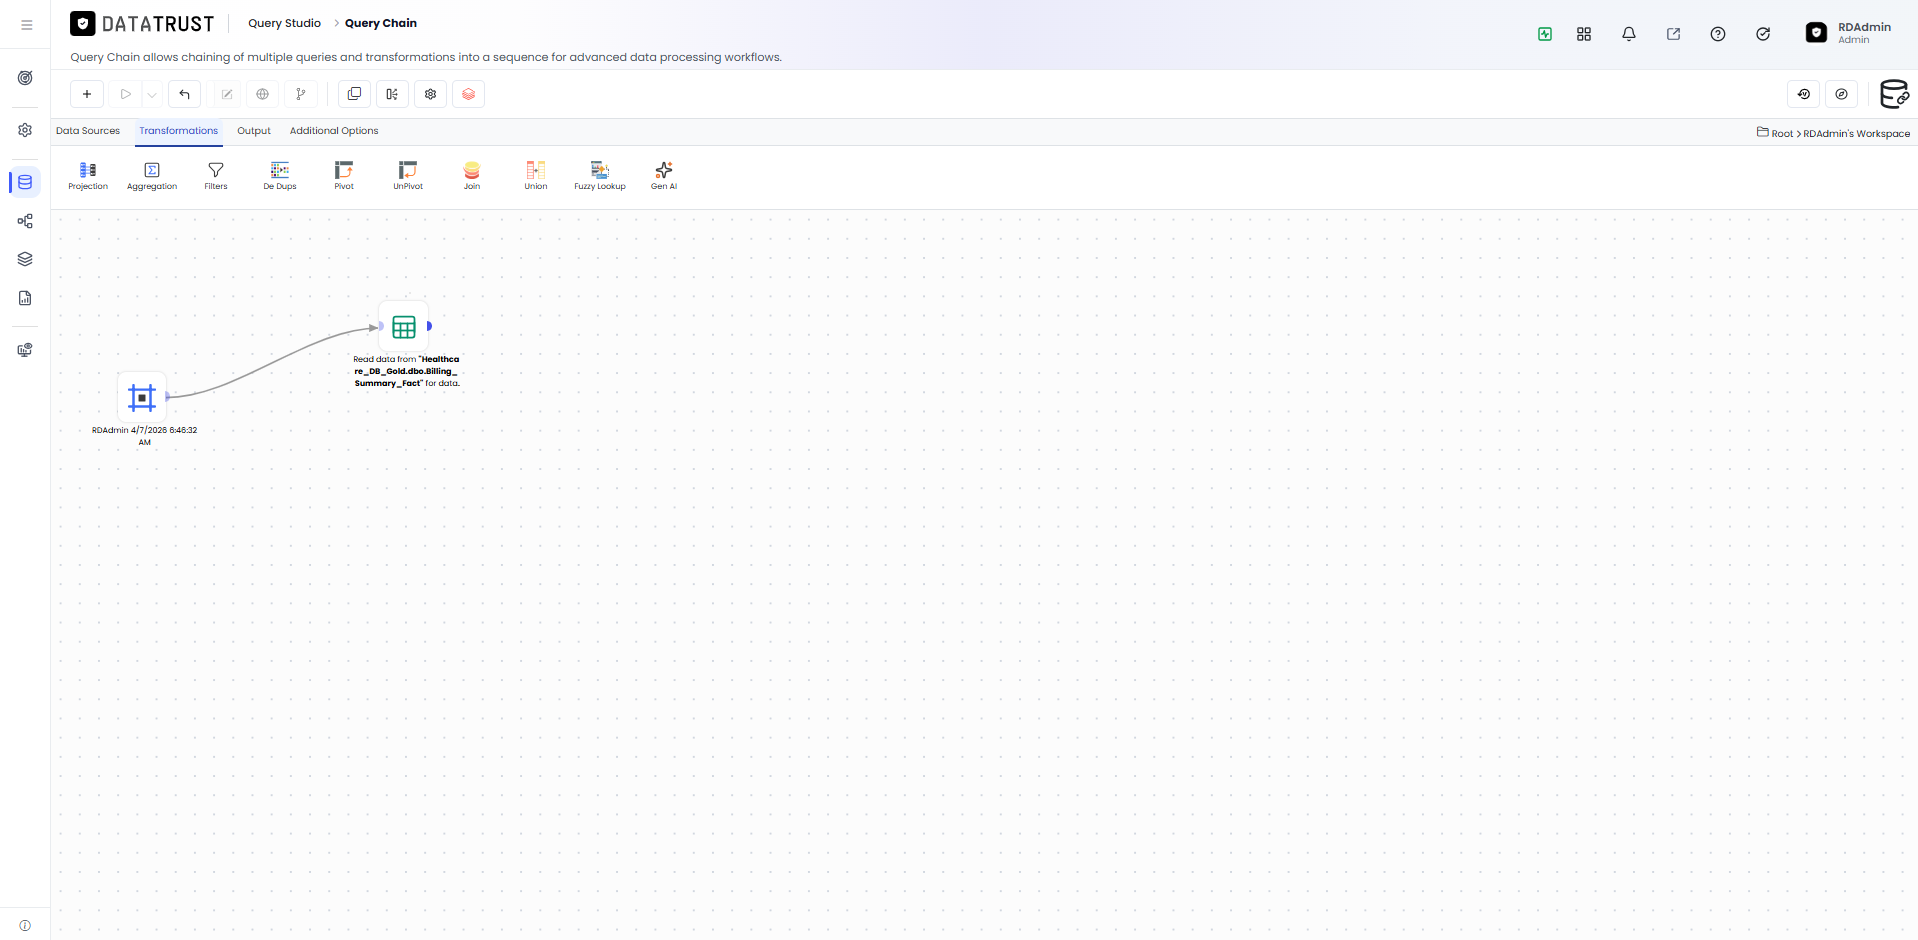This screenshot has width=1918, height=940.
Task: Choose the Filters transformation
Action: (x=216, y=175)
